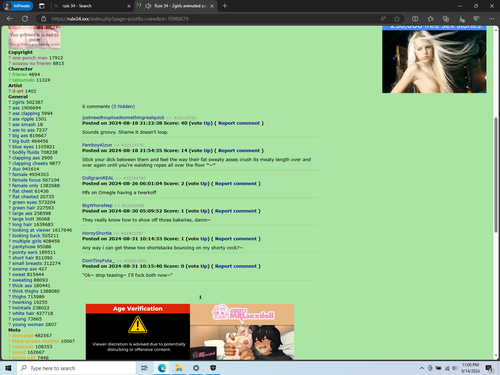Screen dimensions: 500x375
Task: Vote Up comment posted 10:15:40
Action: click(x=204, y=266)
